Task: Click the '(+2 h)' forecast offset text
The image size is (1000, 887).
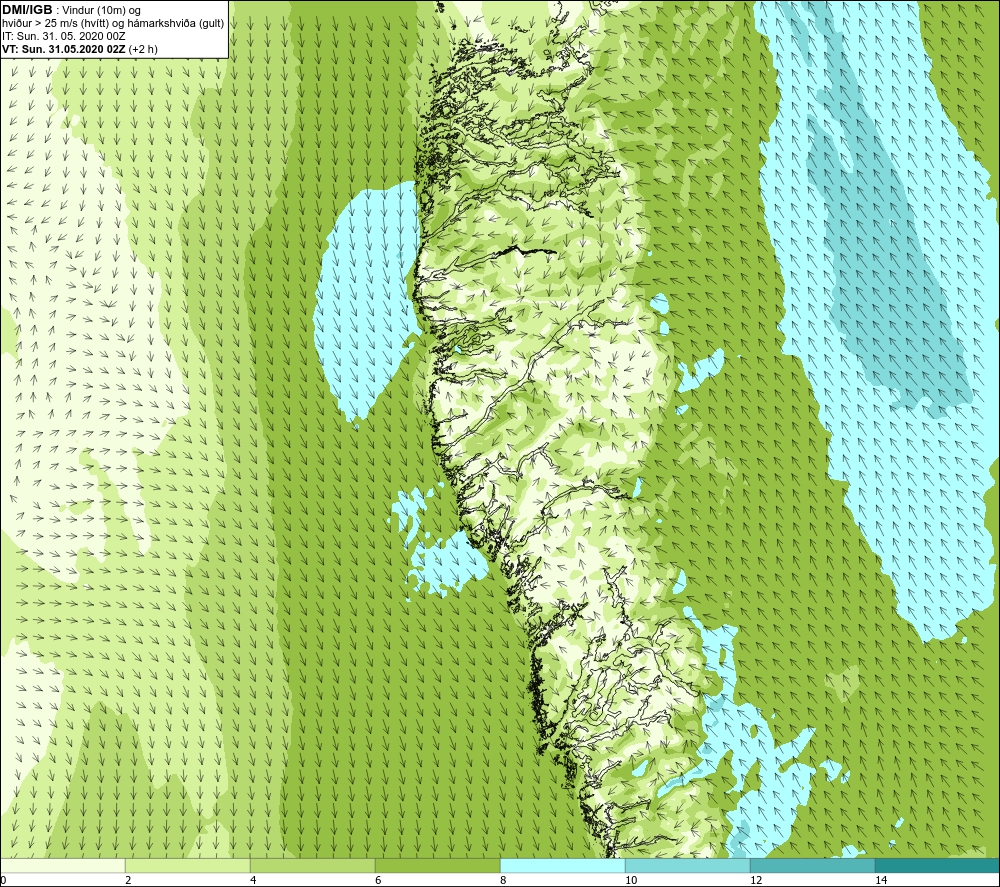Action: 143,49
